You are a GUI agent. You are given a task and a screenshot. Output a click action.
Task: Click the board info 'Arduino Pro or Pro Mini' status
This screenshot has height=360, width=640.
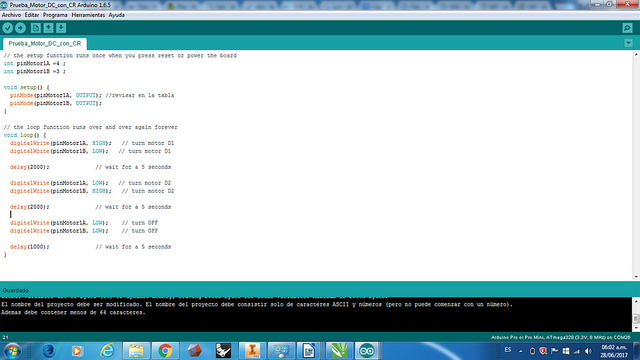tap(560, 338)
